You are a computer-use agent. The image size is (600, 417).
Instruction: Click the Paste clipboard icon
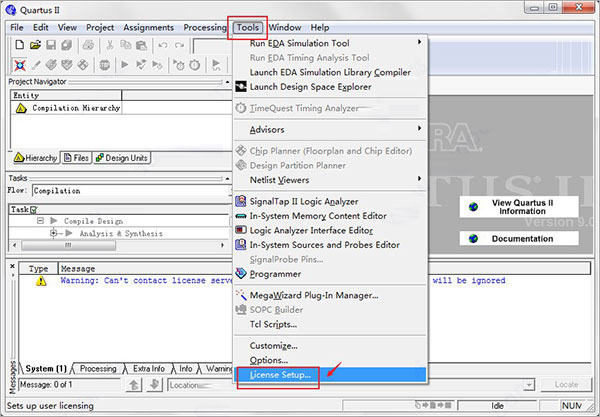click(x=142, y=45)
